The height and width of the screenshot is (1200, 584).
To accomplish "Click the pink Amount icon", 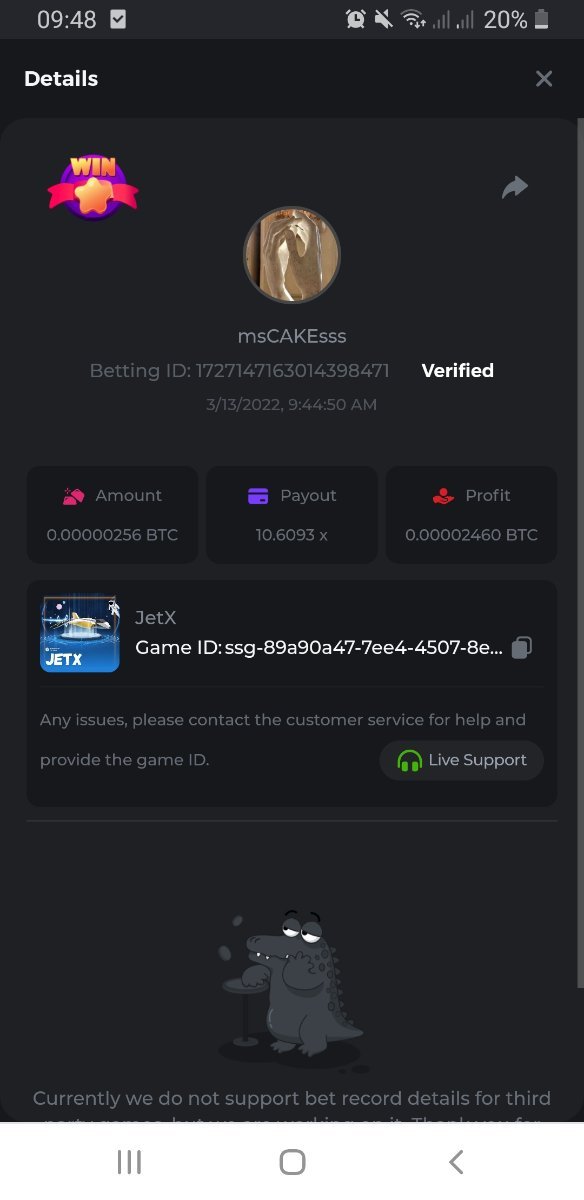I will tap(73, 496).
